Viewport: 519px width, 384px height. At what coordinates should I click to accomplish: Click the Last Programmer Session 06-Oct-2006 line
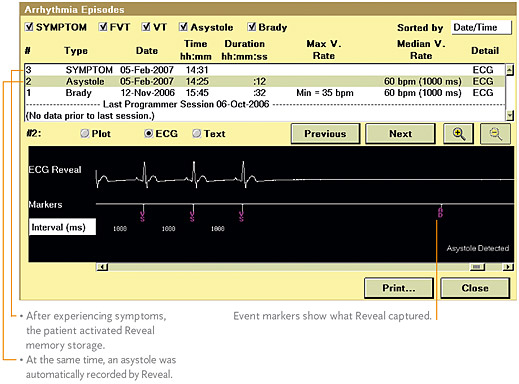click(x=186, y=104)
